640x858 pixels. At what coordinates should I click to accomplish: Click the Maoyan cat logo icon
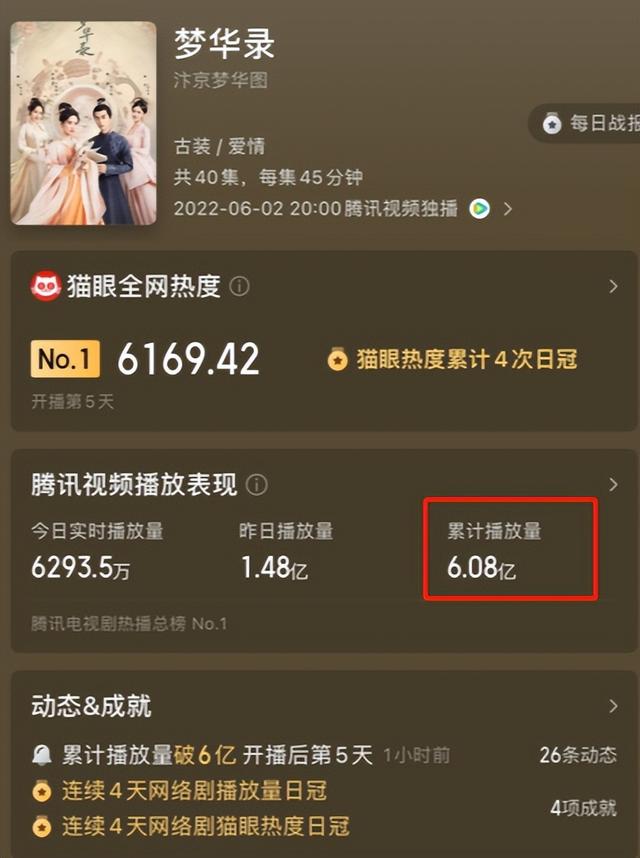(x=45, y=286)
